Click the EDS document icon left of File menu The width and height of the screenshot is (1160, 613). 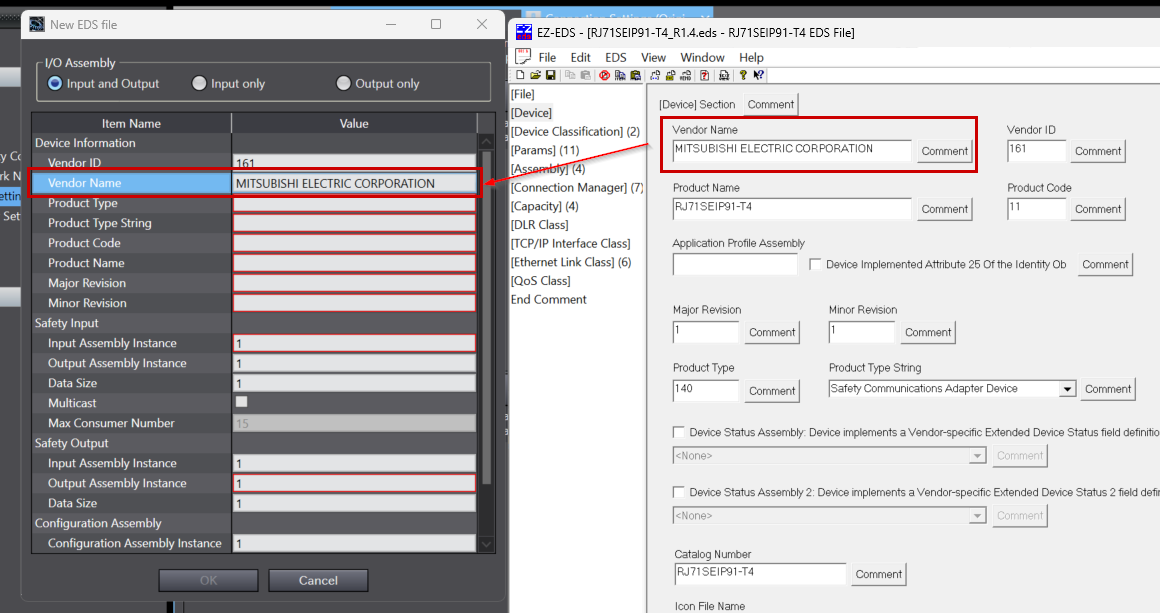pos(523,56)
